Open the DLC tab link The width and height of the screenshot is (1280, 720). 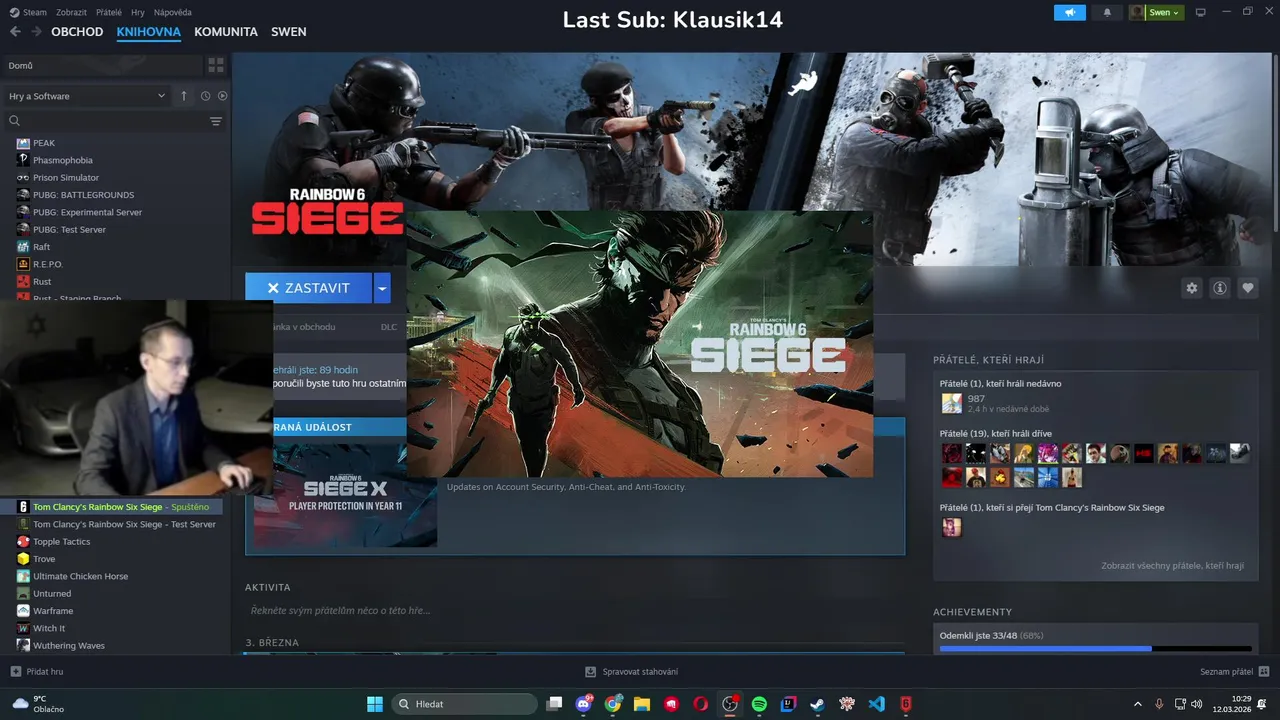[389, 327]
